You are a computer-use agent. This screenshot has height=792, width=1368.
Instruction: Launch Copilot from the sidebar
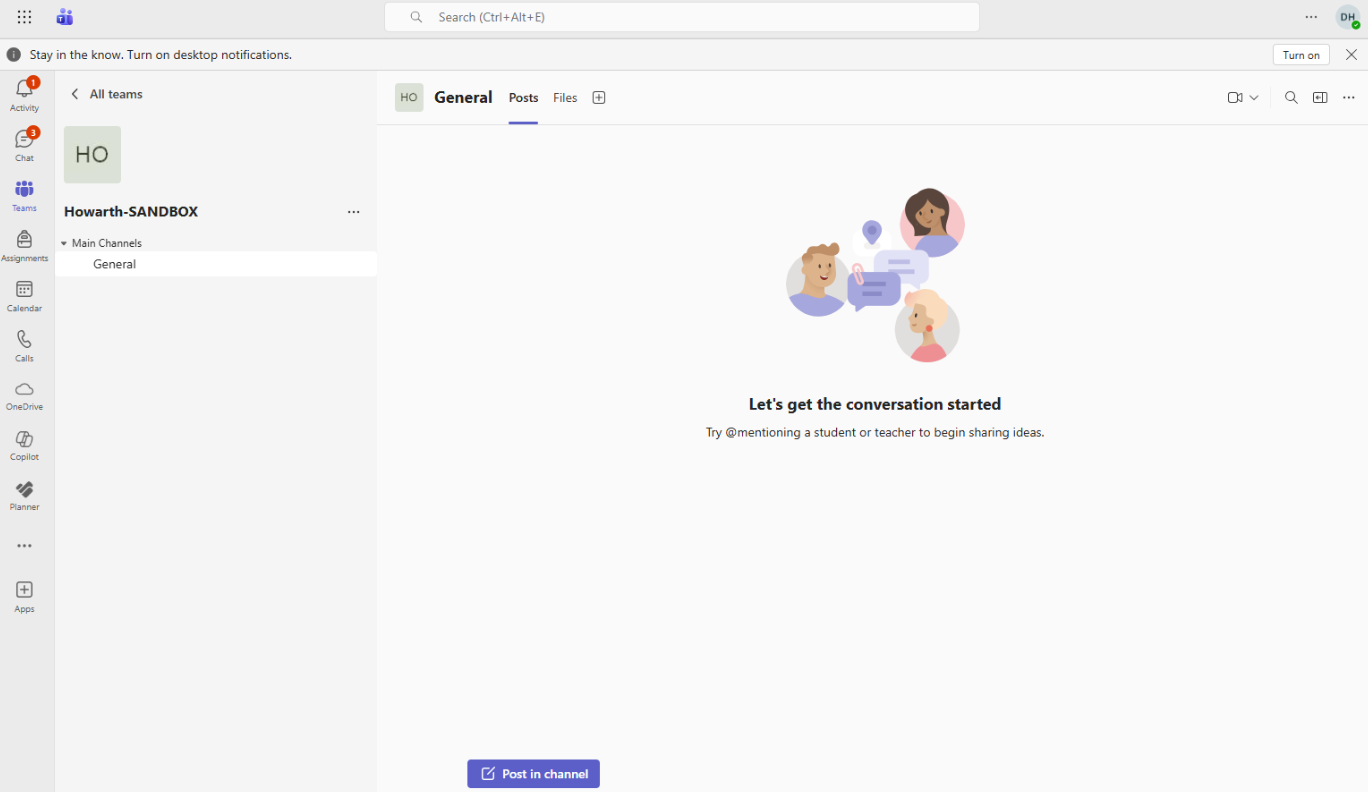click(x=24, y=445)
